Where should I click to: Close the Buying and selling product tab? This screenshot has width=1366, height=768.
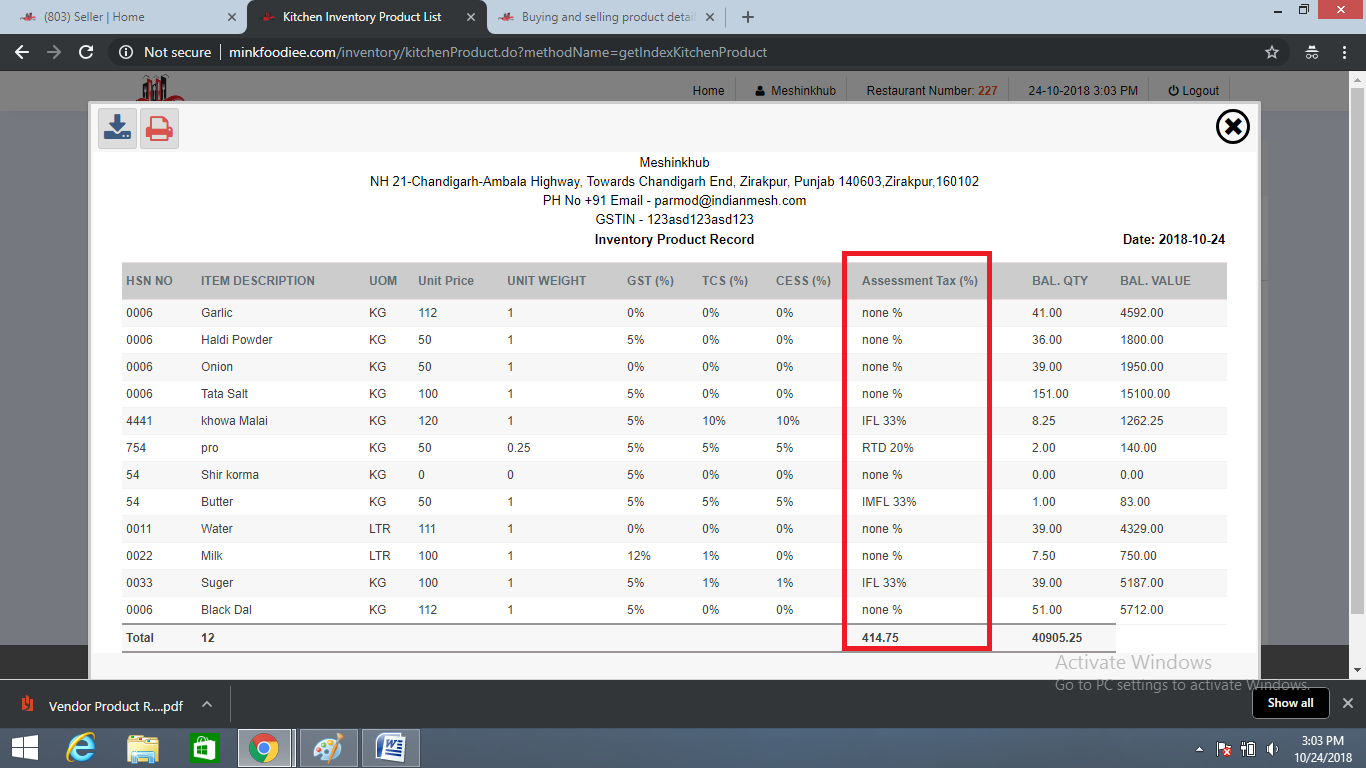point(710,17)
